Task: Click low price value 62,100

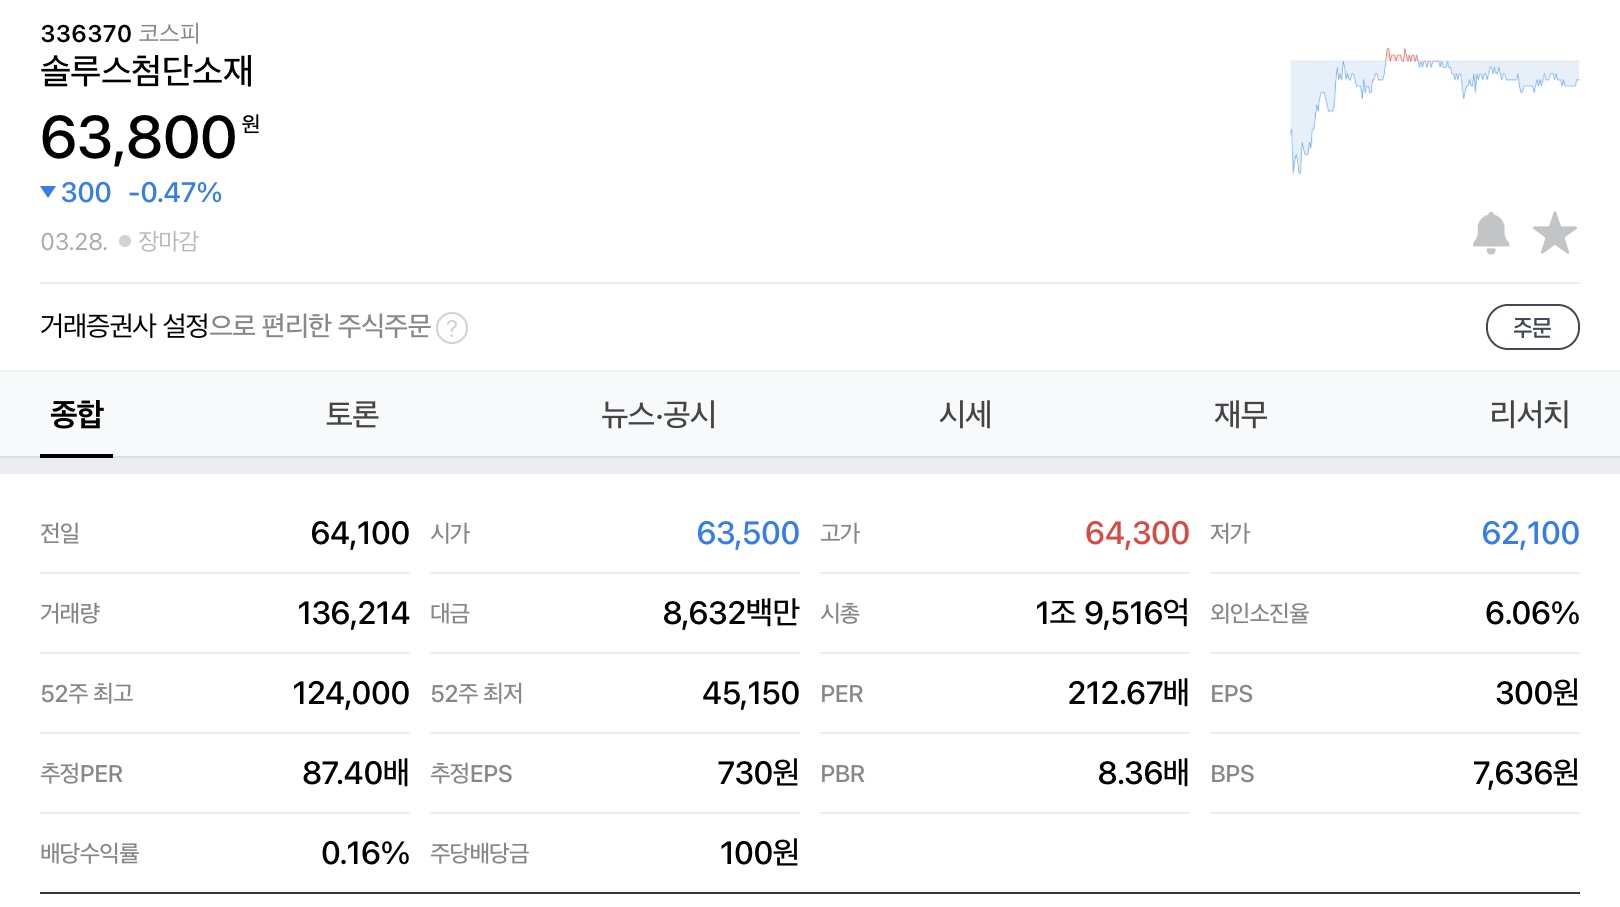Action: (1530, 533)
